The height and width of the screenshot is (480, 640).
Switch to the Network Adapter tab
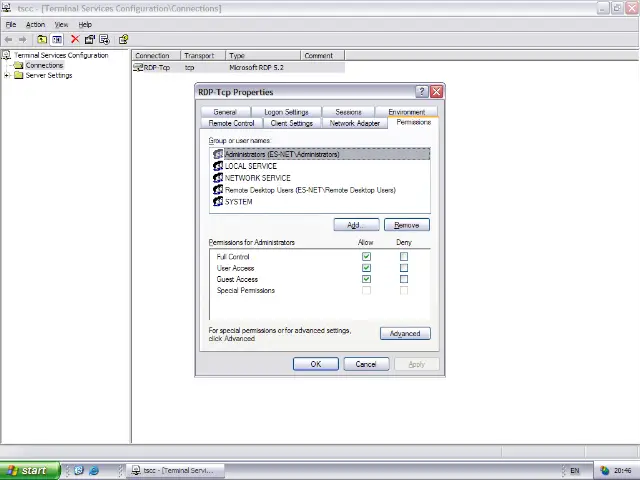tap(355, 123)
